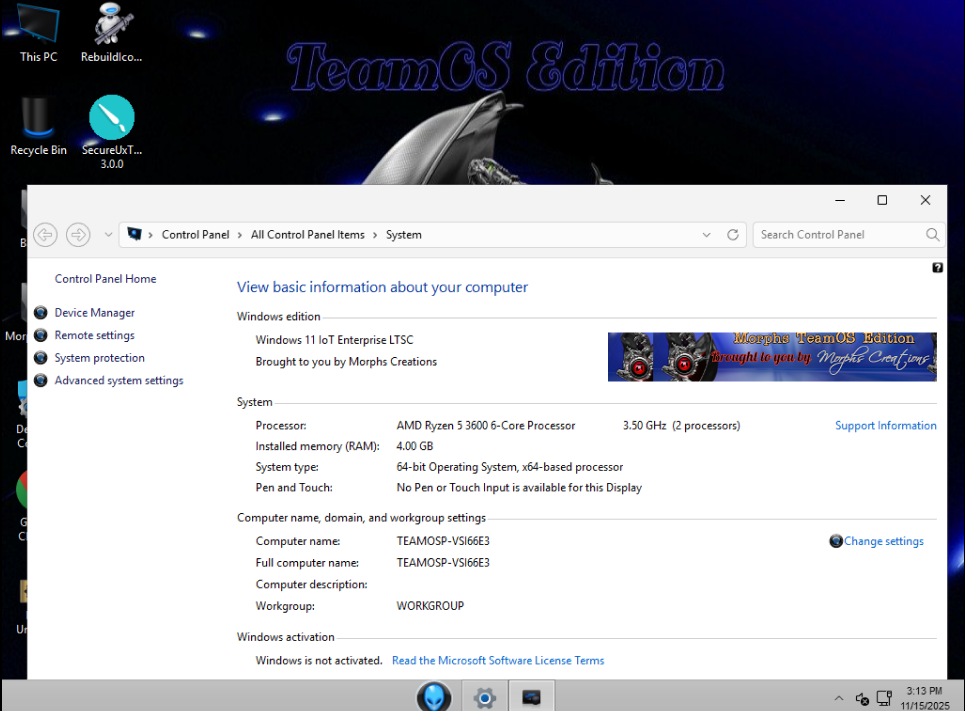Refresh the Control Panel page
Viewport: 965px width, 711px height.
(733, 235)
